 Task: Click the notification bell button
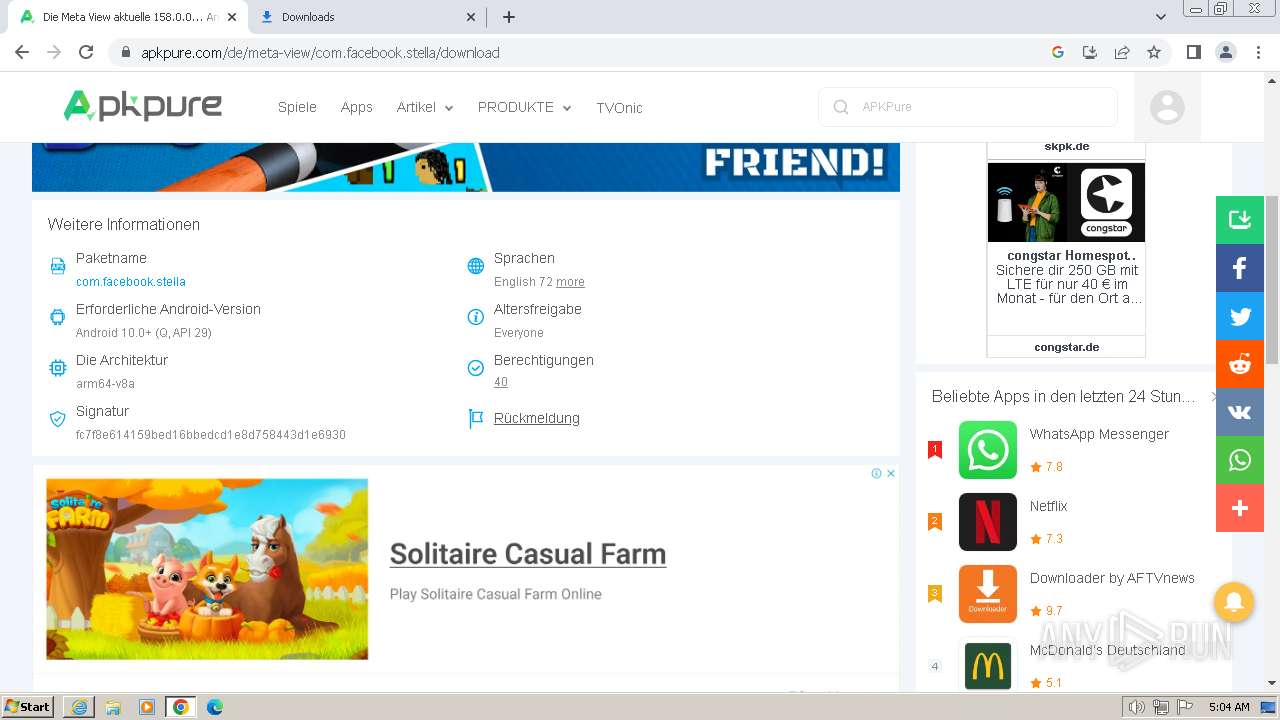(1234, 602)
